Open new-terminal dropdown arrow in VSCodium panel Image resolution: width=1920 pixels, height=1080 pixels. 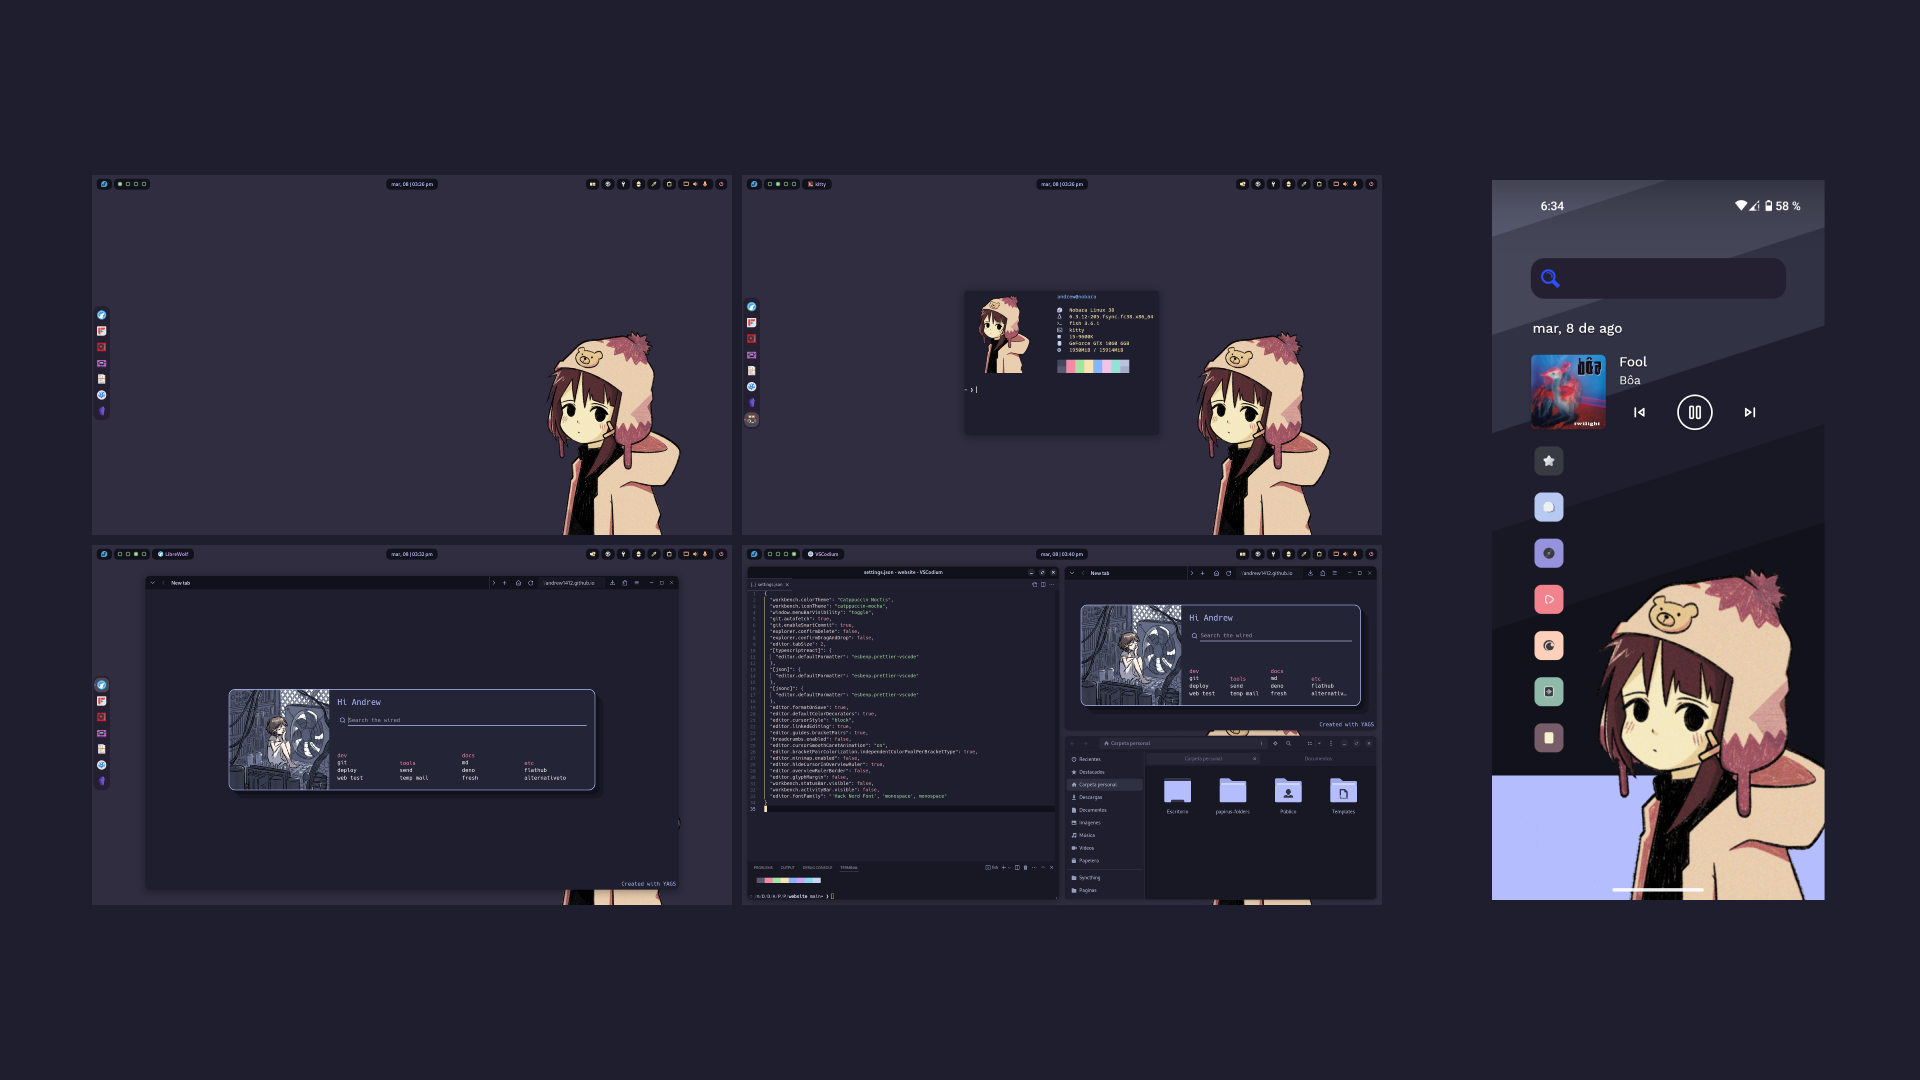click(1009, 867)
